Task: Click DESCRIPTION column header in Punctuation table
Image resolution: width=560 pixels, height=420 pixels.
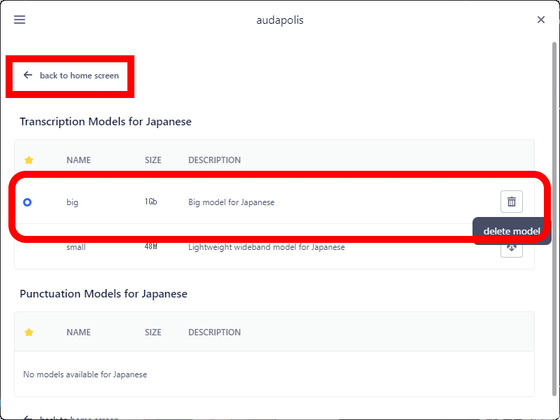Action: pos(214,332)
